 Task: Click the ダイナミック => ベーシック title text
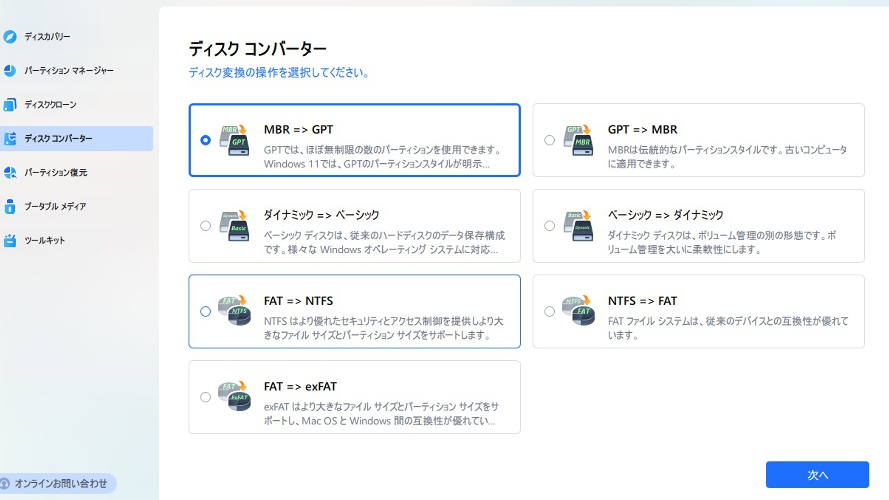point(321,215)
